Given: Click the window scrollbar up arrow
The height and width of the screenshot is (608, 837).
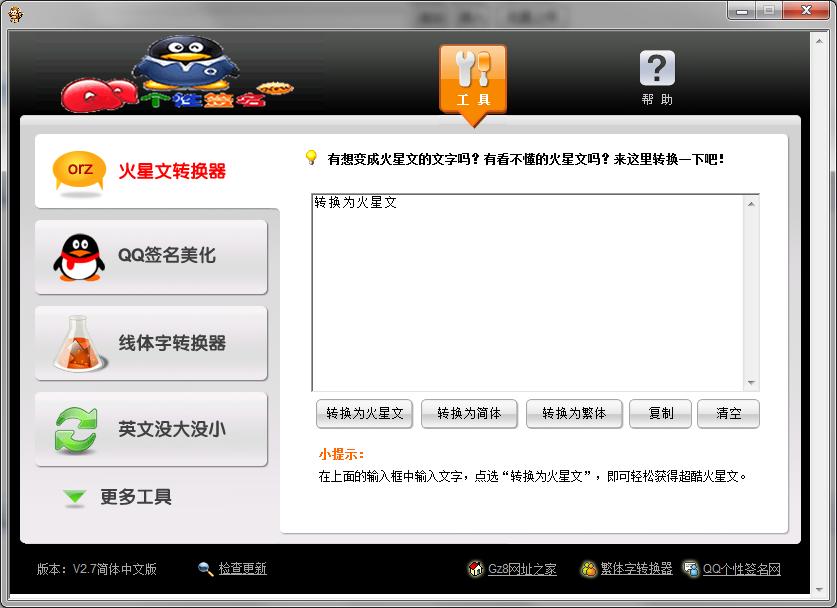Looking at the screenshot, I should click(819, 41).
